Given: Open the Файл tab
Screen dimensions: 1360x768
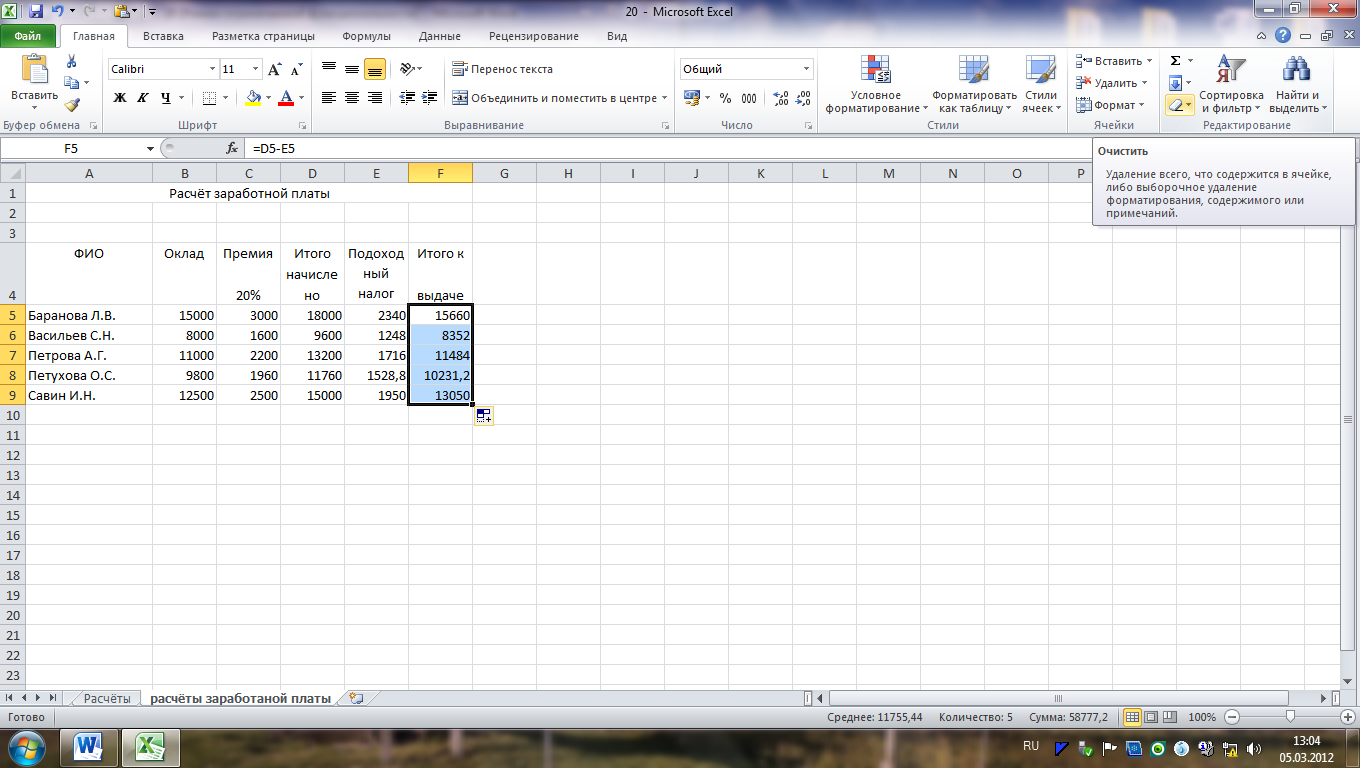Looking at the screenshot, I should pyautogui.click(x=28, y=36).
